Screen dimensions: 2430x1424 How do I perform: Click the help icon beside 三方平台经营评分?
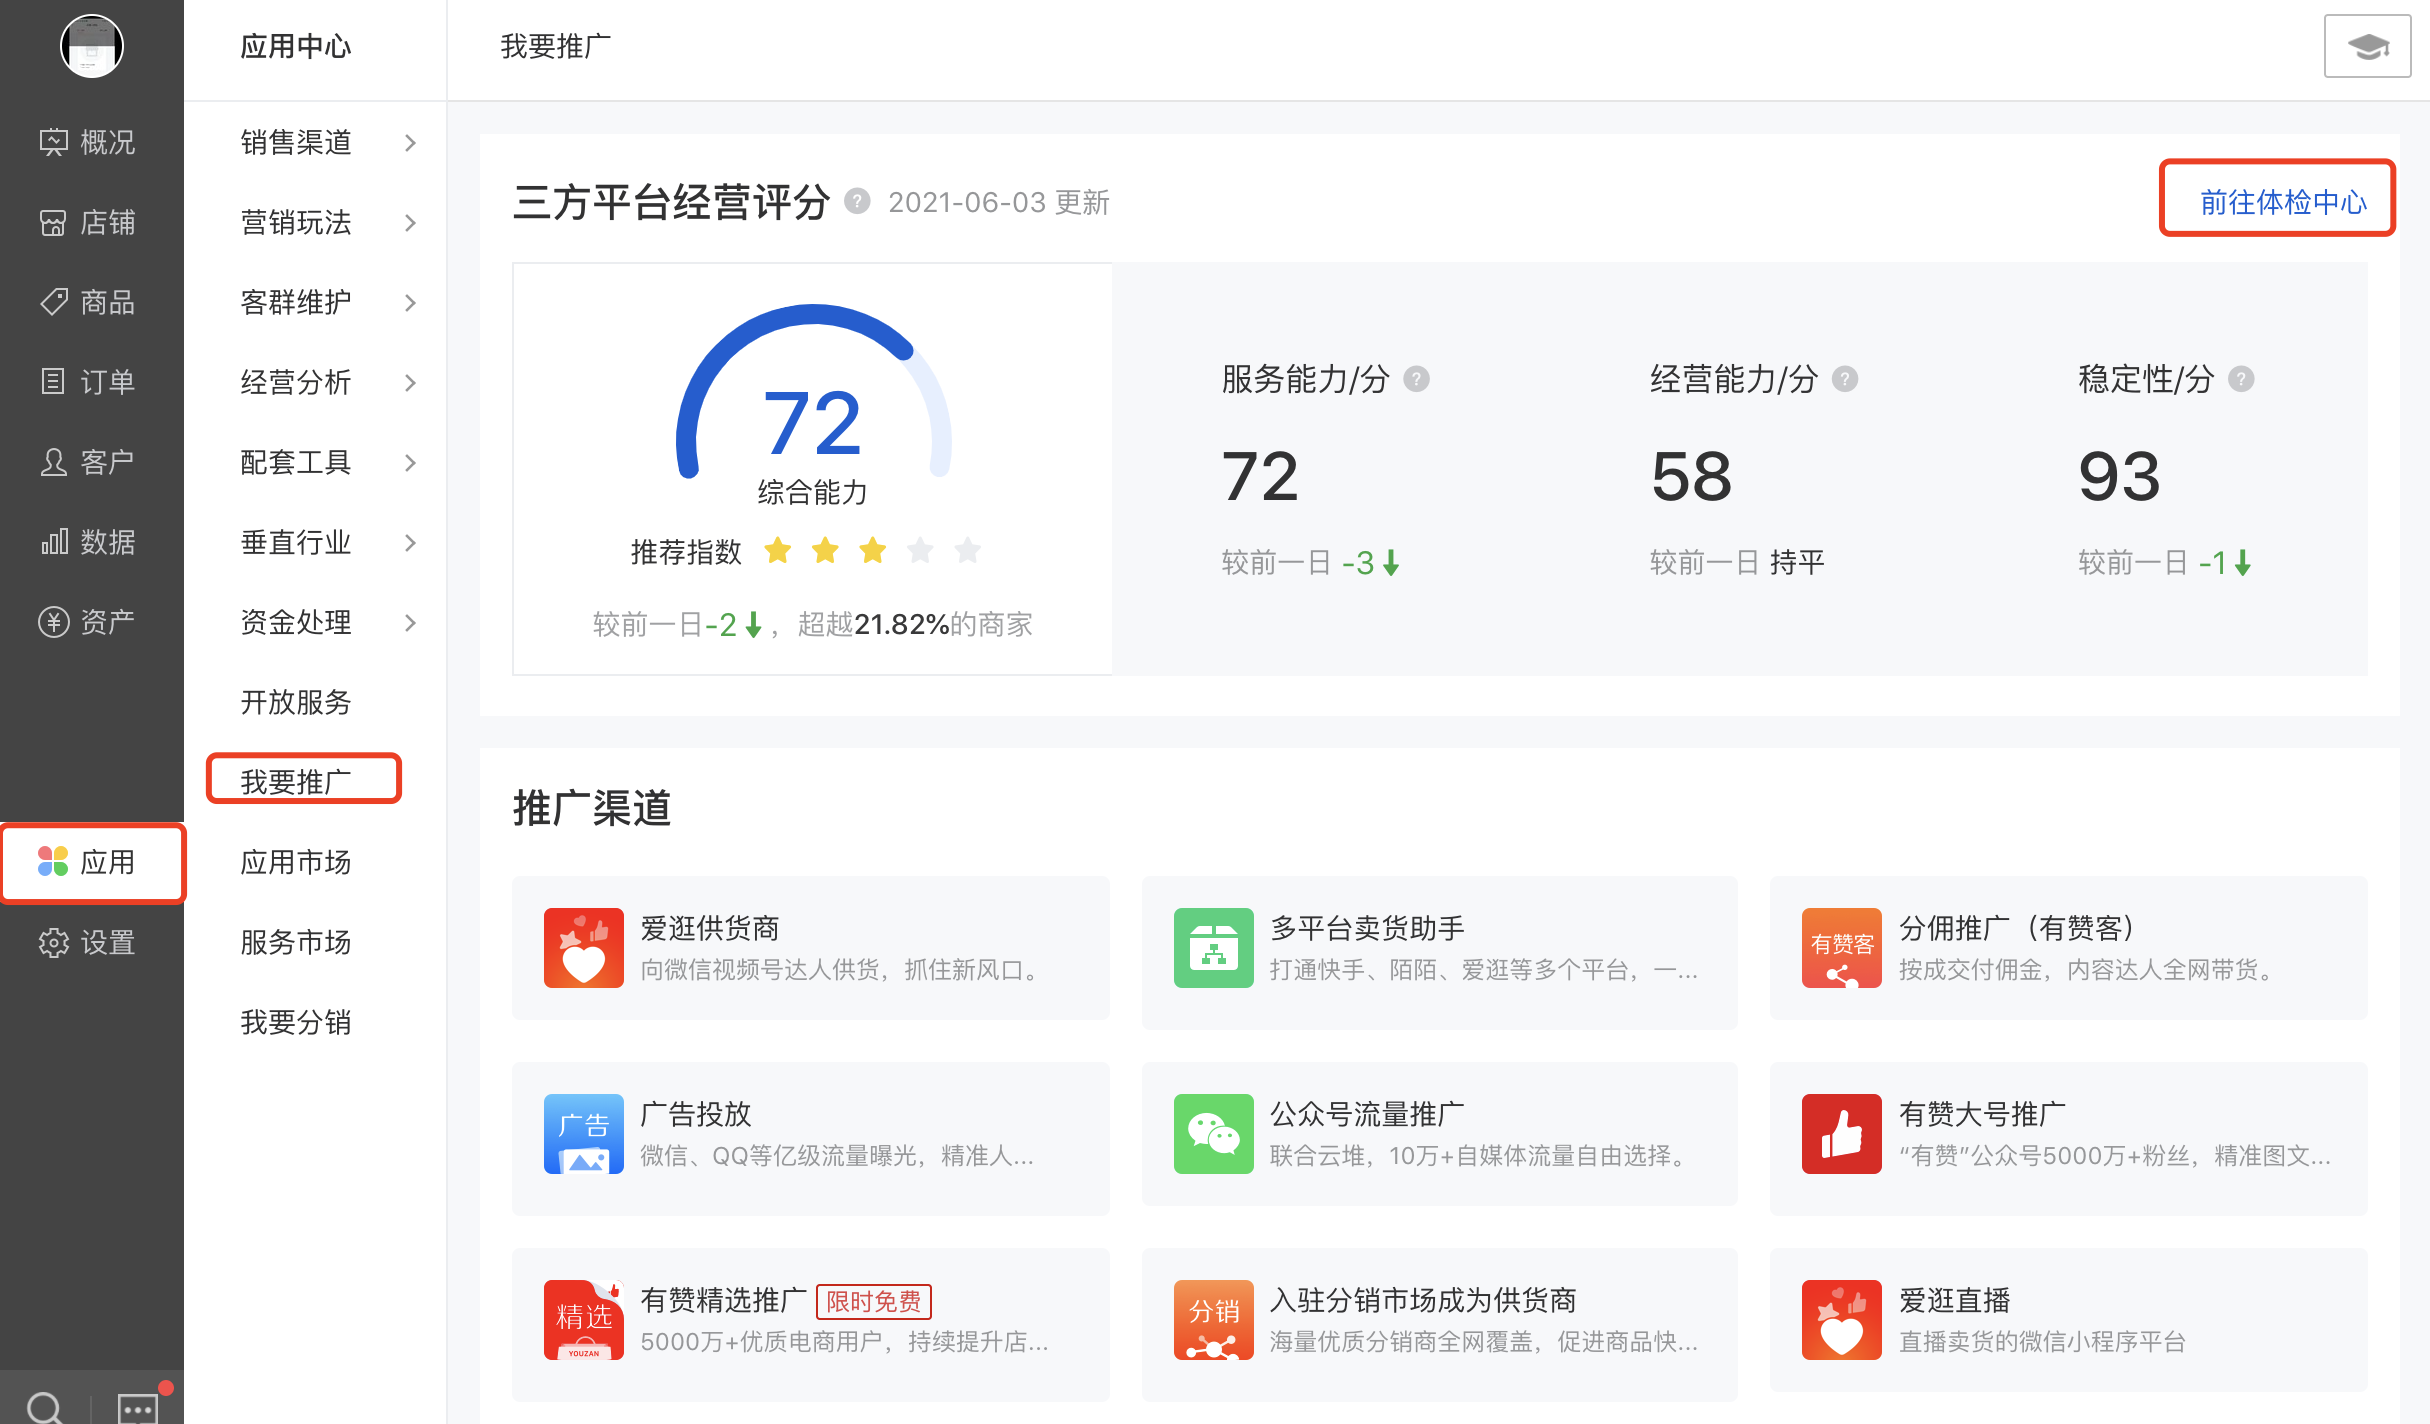[x=857, y=201]
